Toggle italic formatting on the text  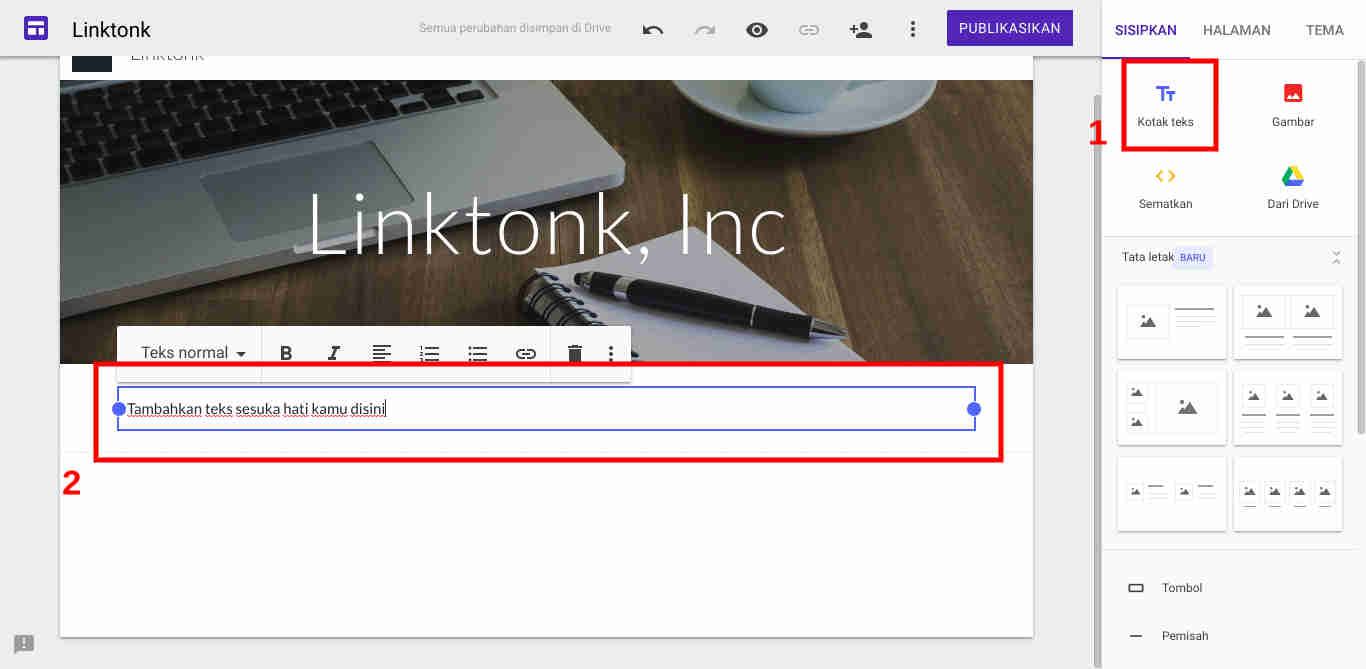click(x=333, y=352)
